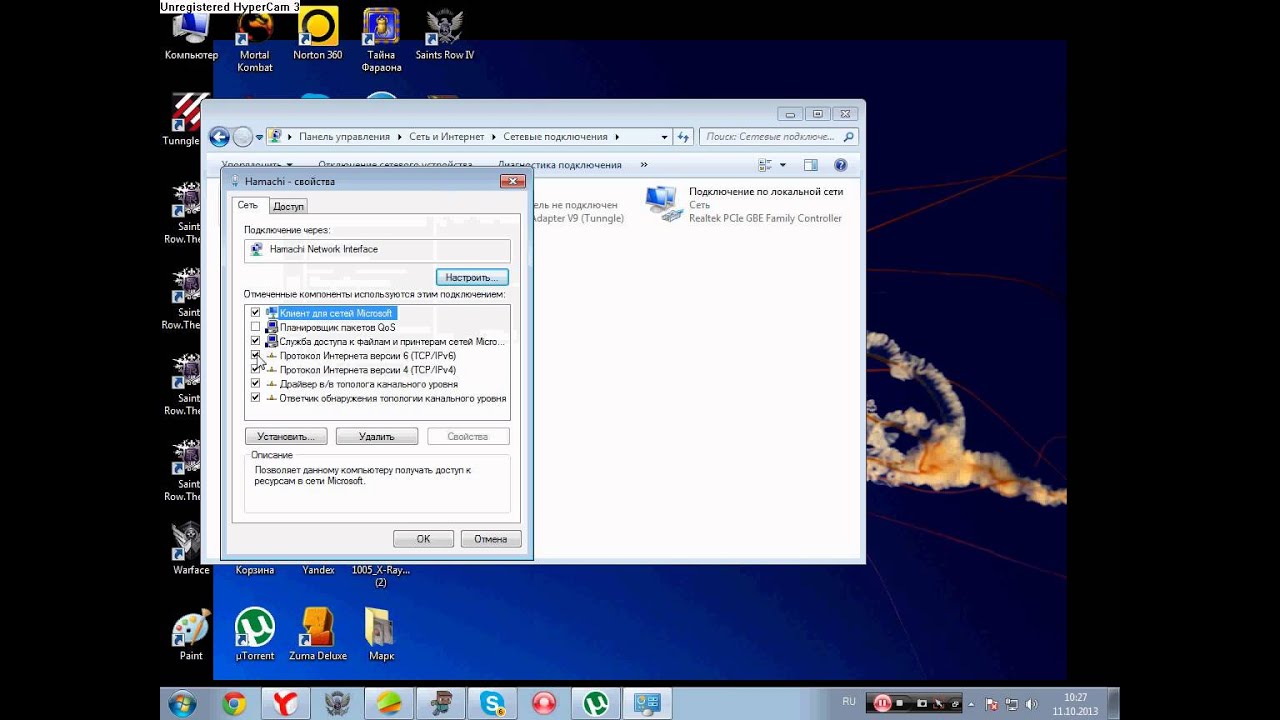
Task: Click the RU language indicator
Action: pos(849,703)
